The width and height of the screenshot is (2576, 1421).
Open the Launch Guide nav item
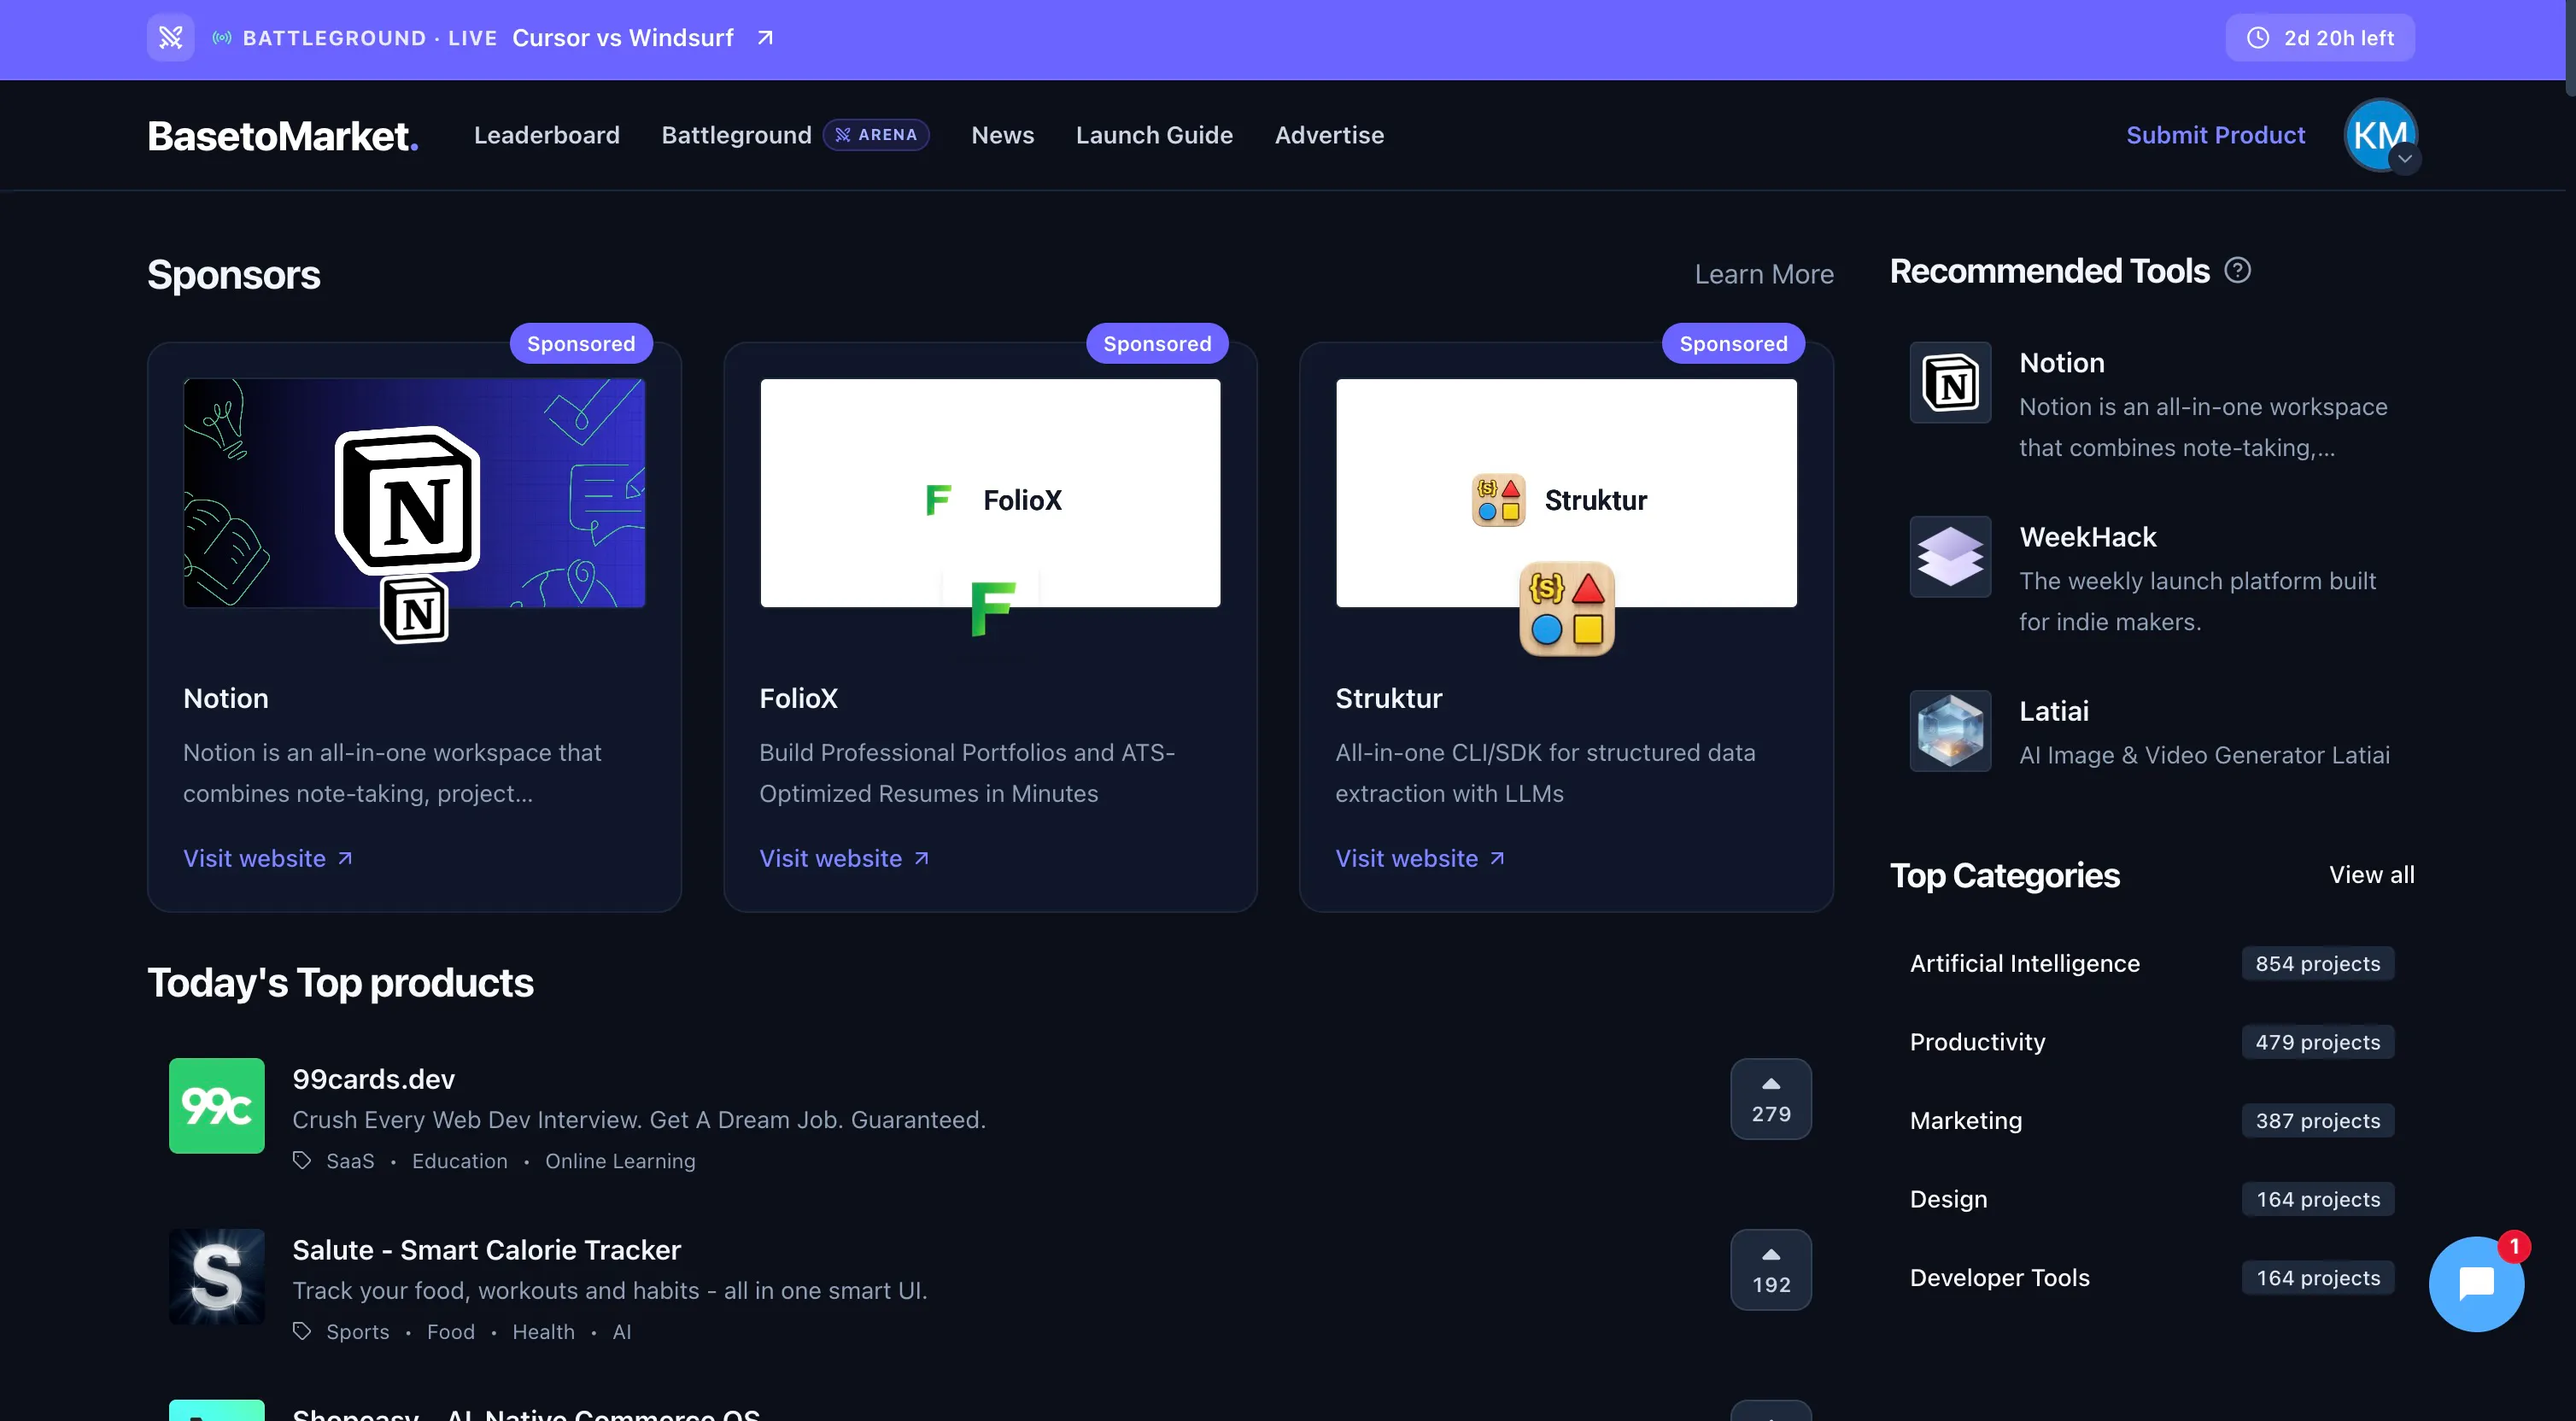tap(1154, 135)
